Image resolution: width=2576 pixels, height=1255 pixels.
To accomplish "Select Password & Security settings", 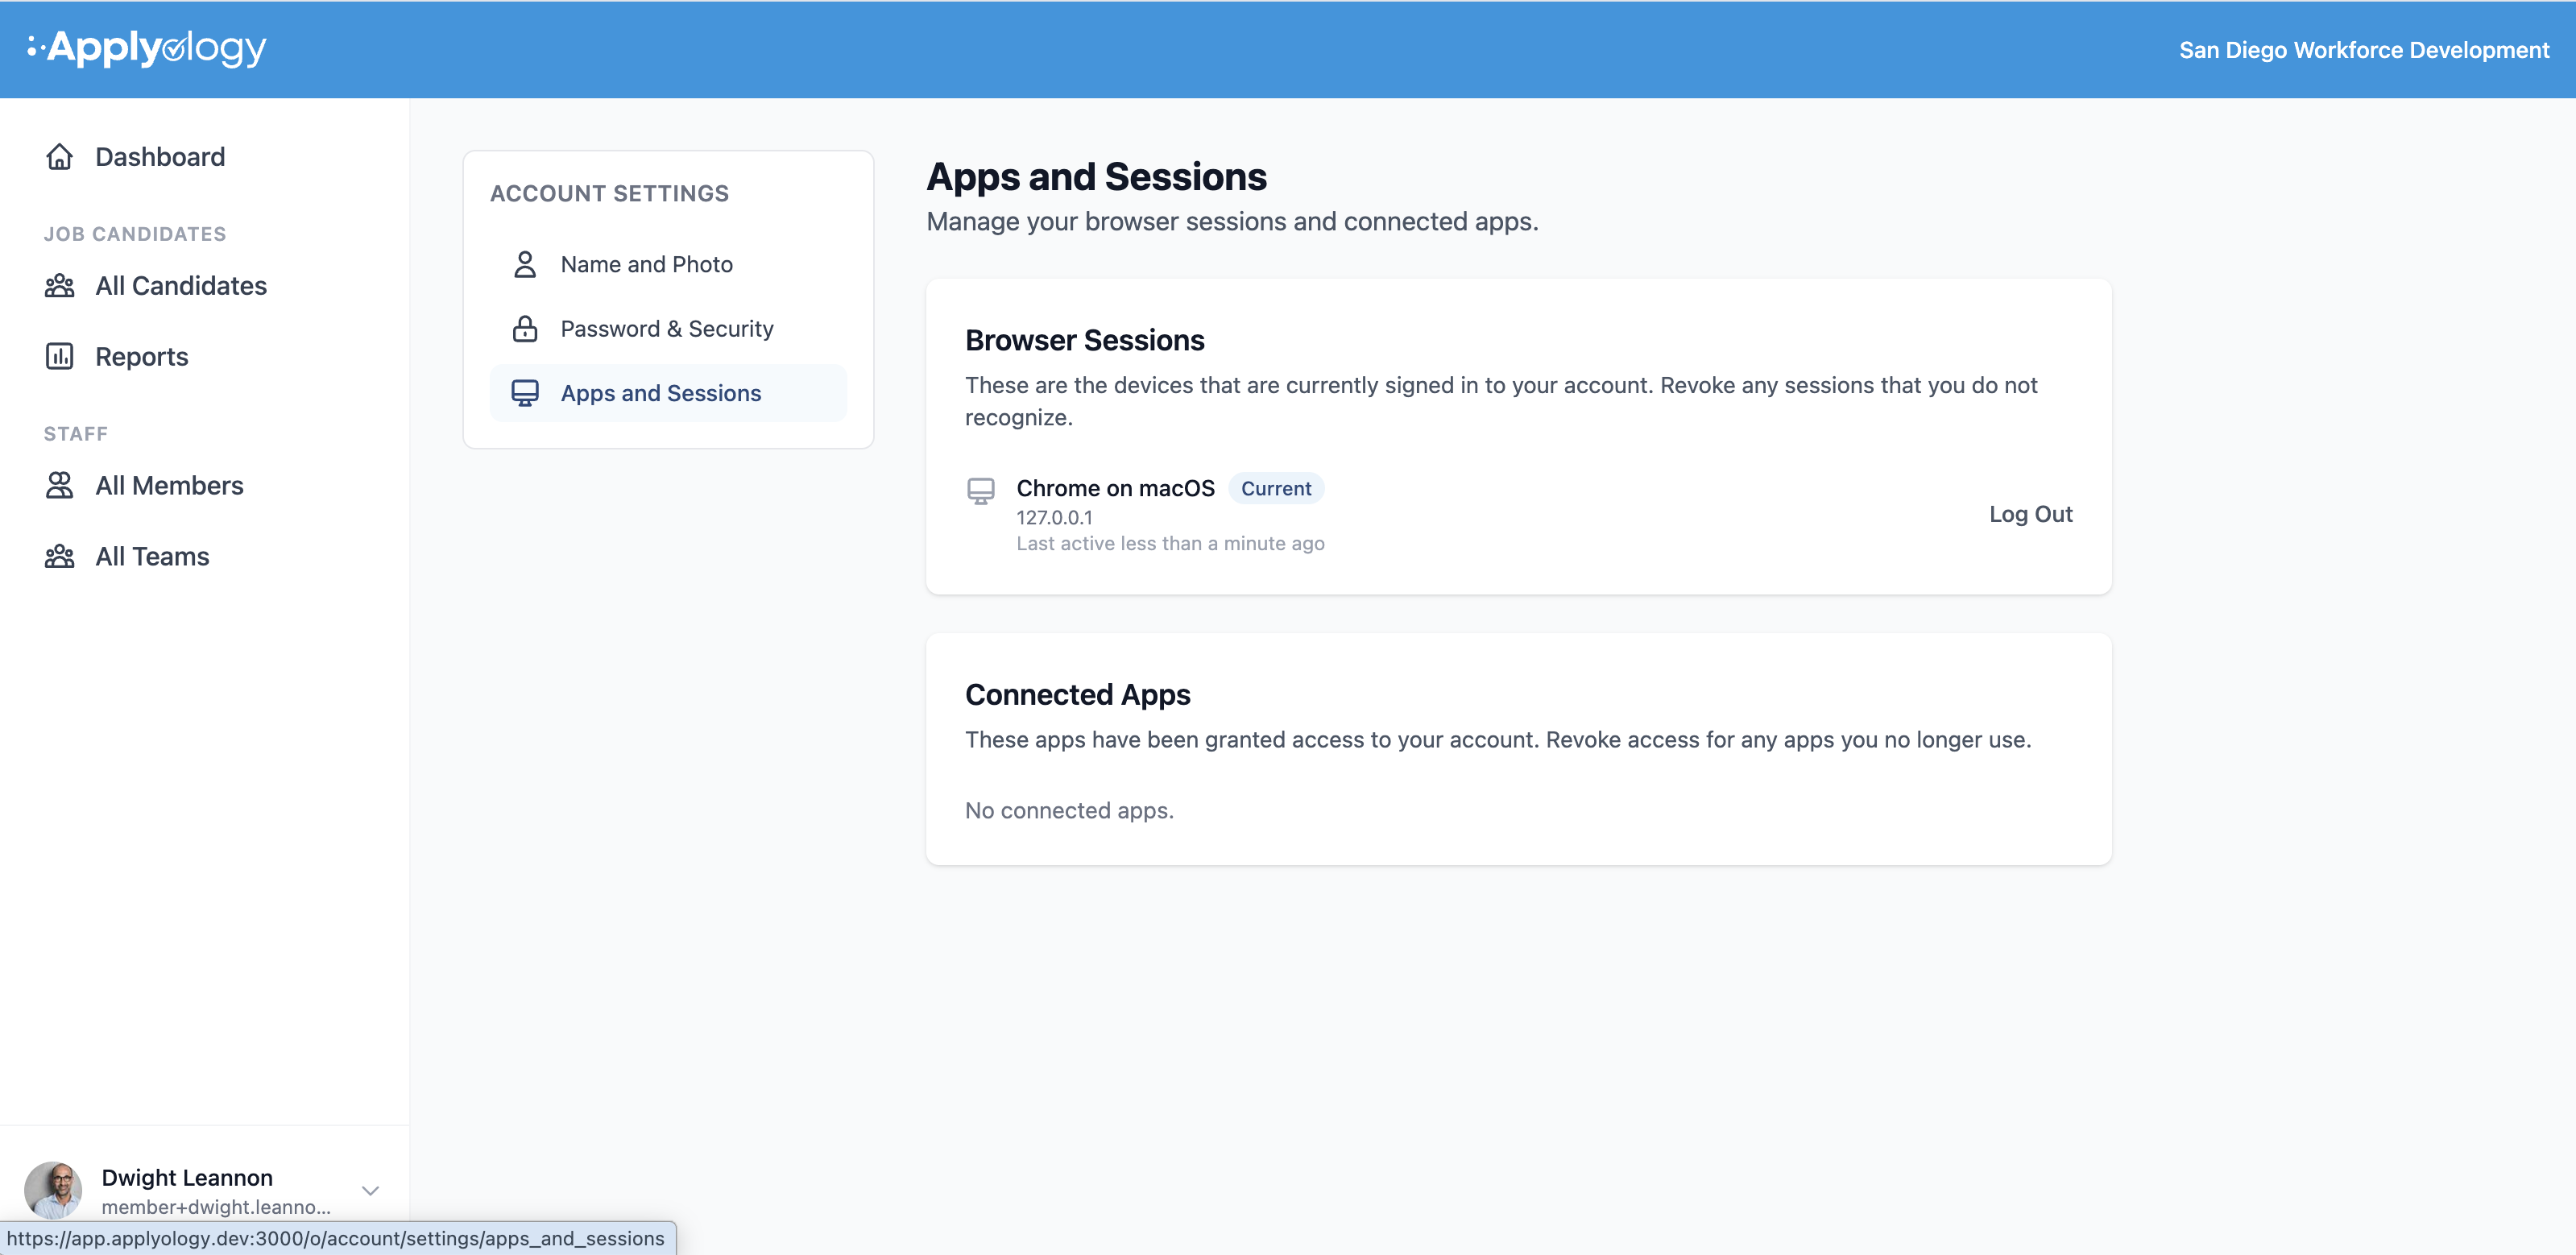I will point(668,329).
